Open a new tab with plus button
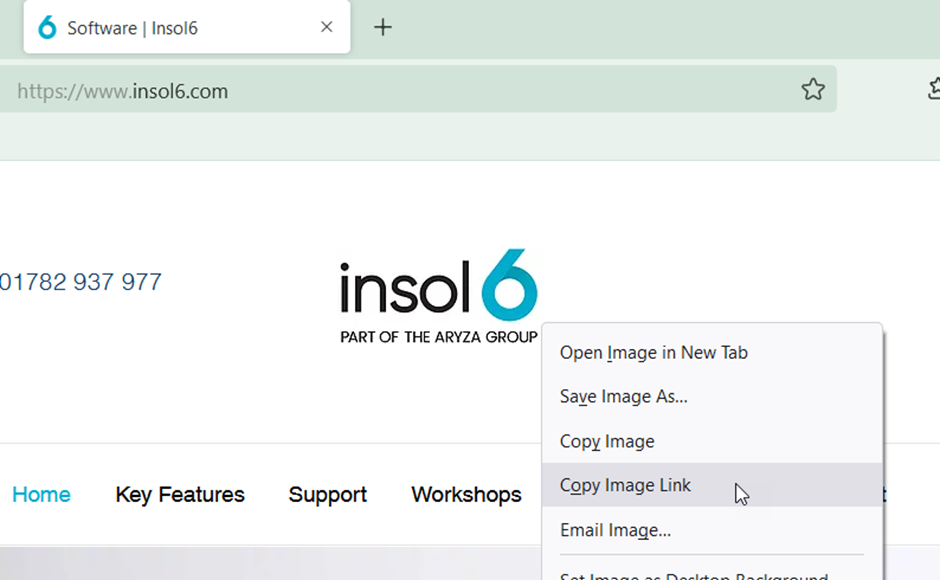The height and width of the screenshot is (580, 940). point(382,27)
